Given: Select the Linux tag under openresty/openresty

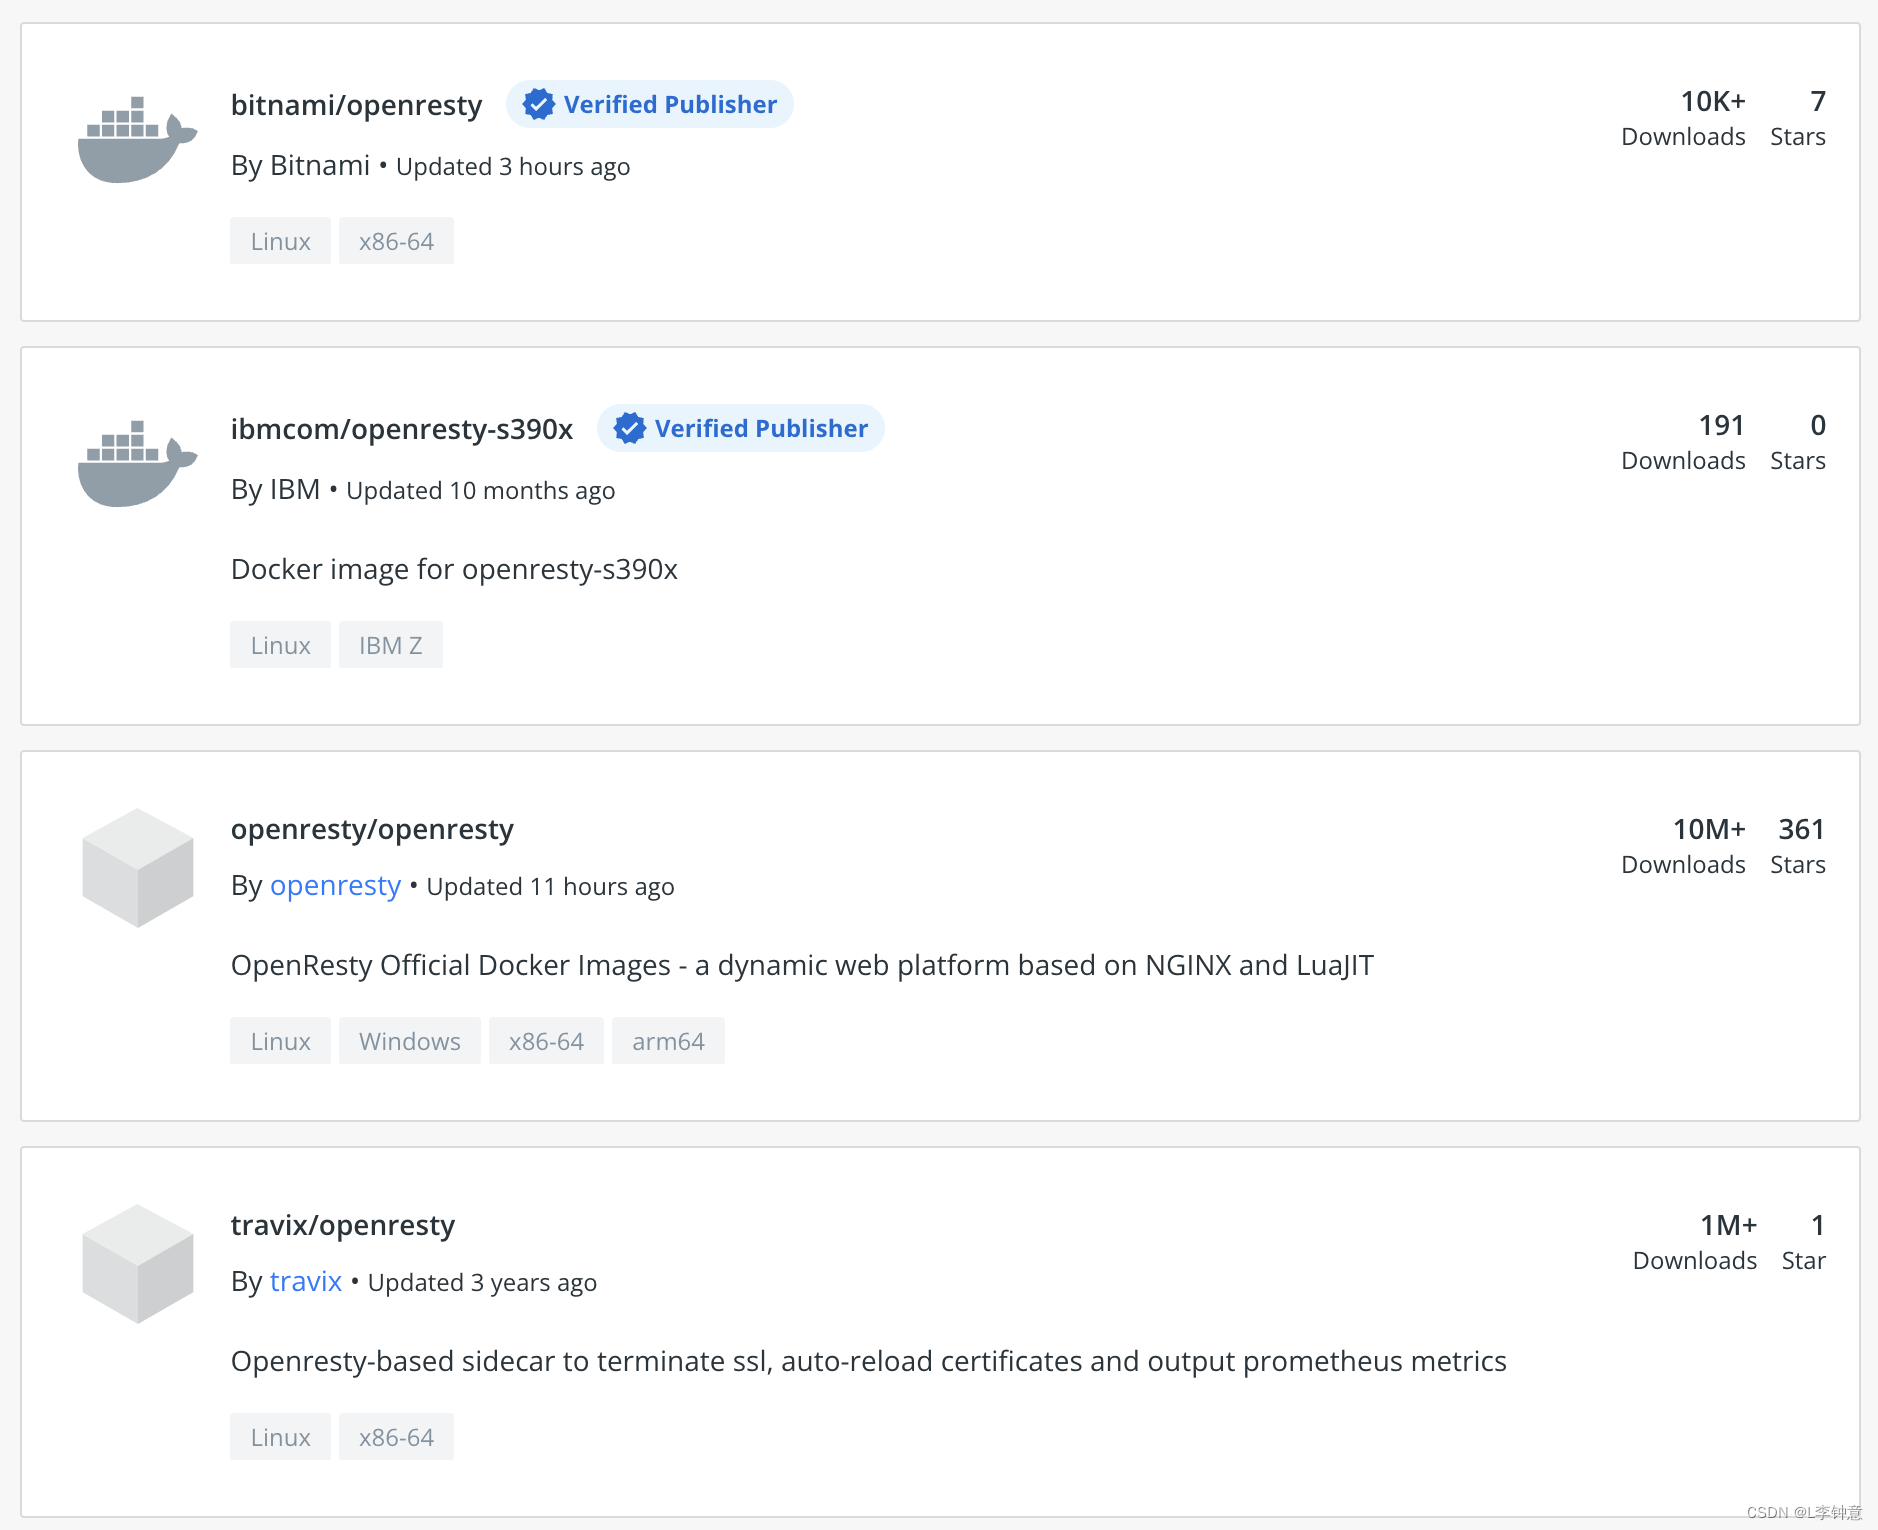Looking at the screenshot, I should [280, 1041].
